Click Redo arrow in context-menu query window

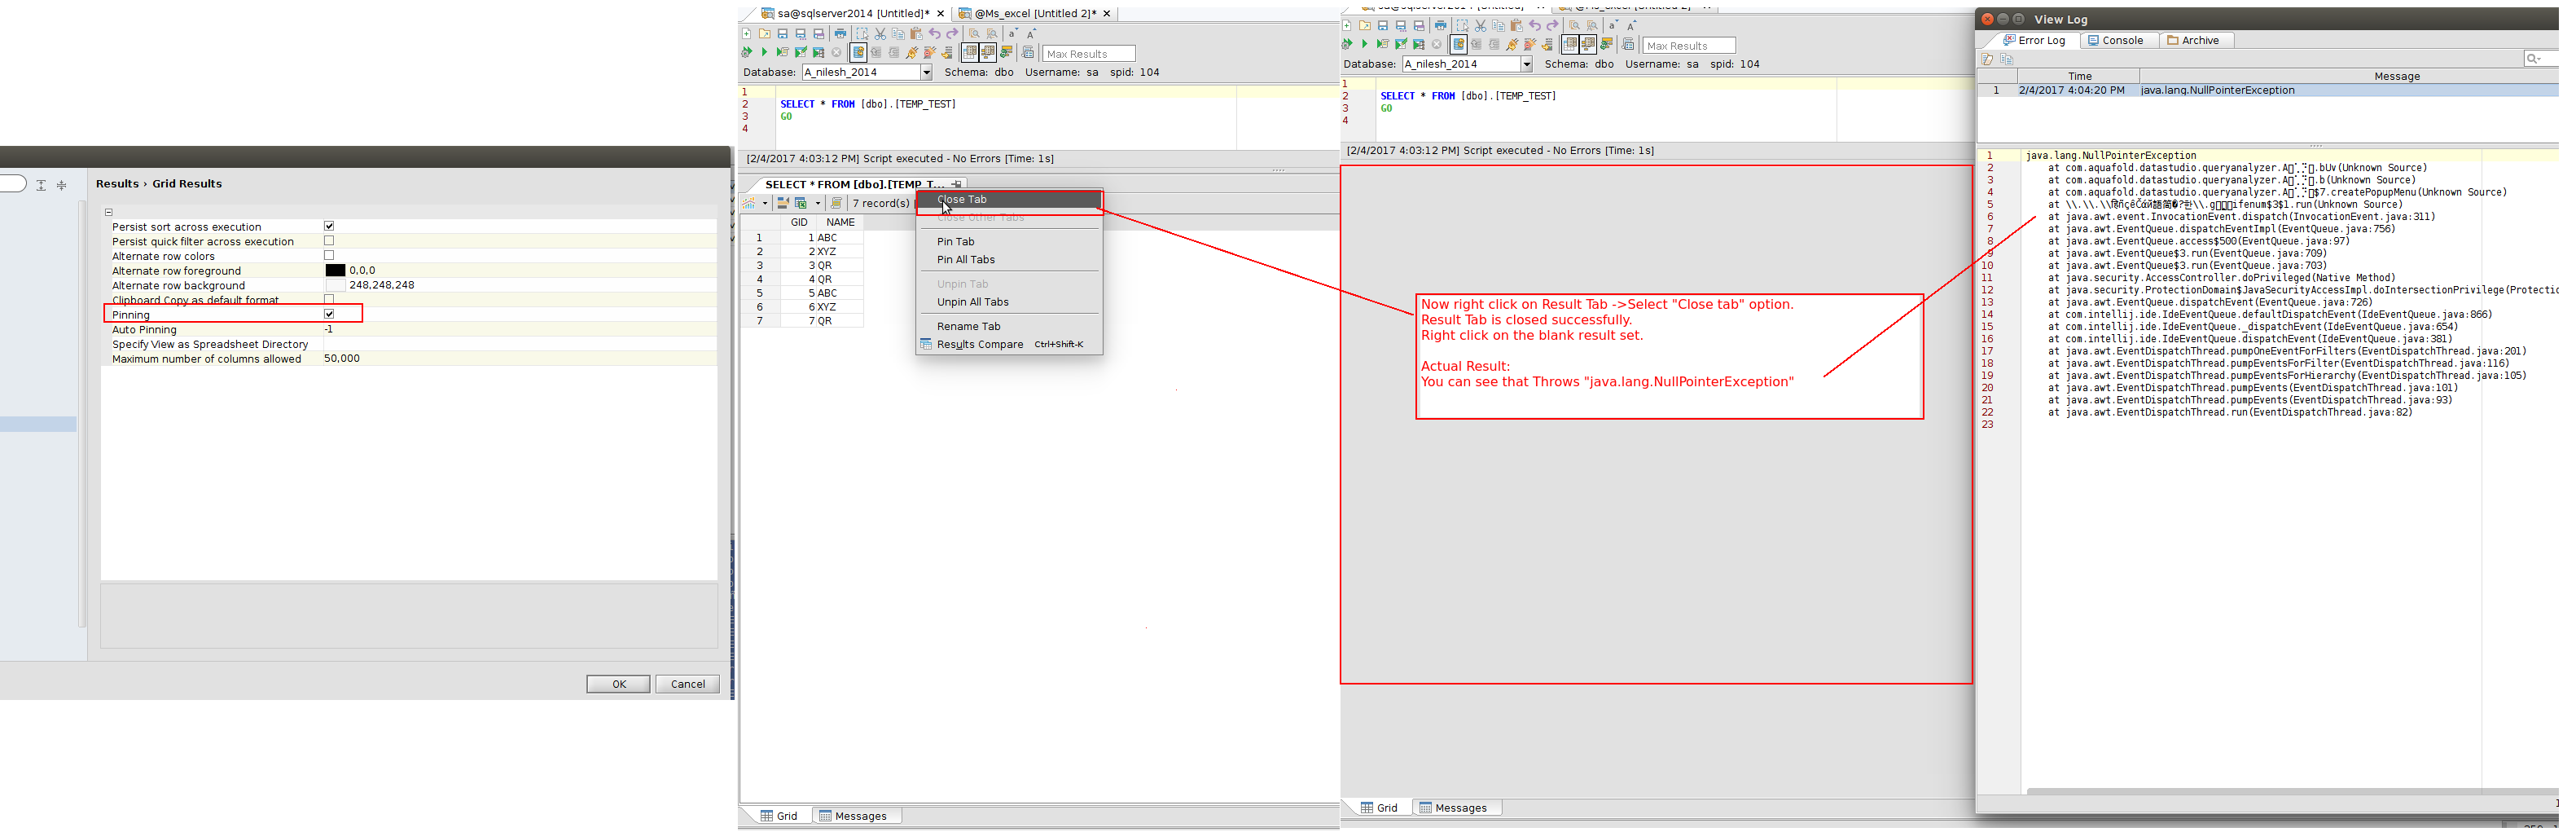tap(953, 34)
